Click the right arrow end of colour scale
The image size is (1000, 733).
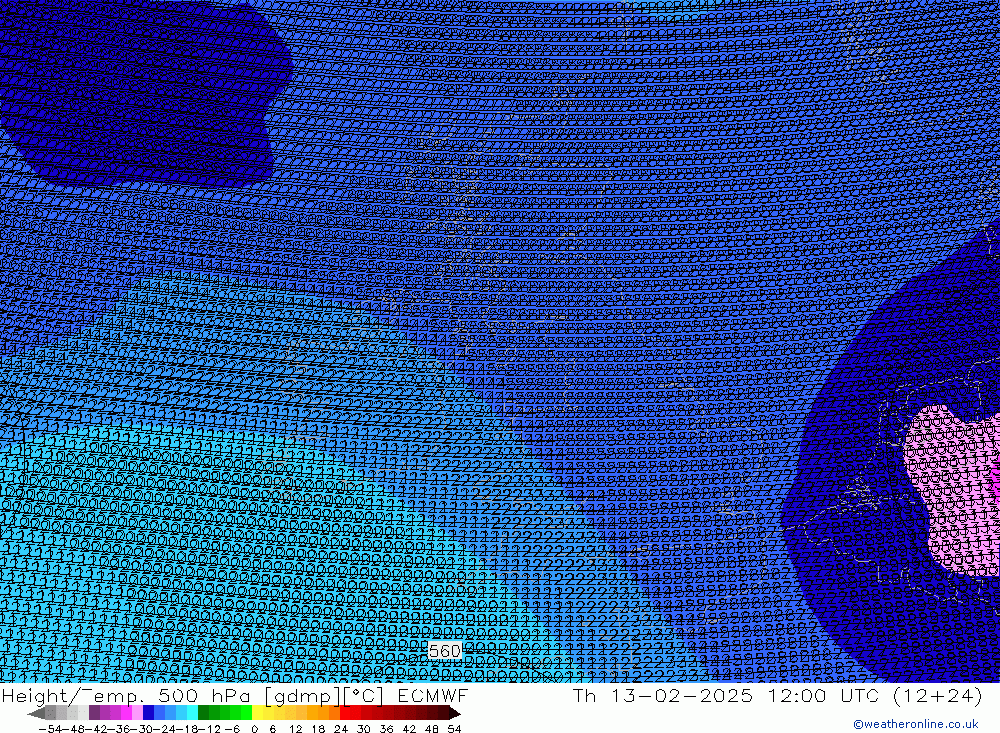click(454, 714)
